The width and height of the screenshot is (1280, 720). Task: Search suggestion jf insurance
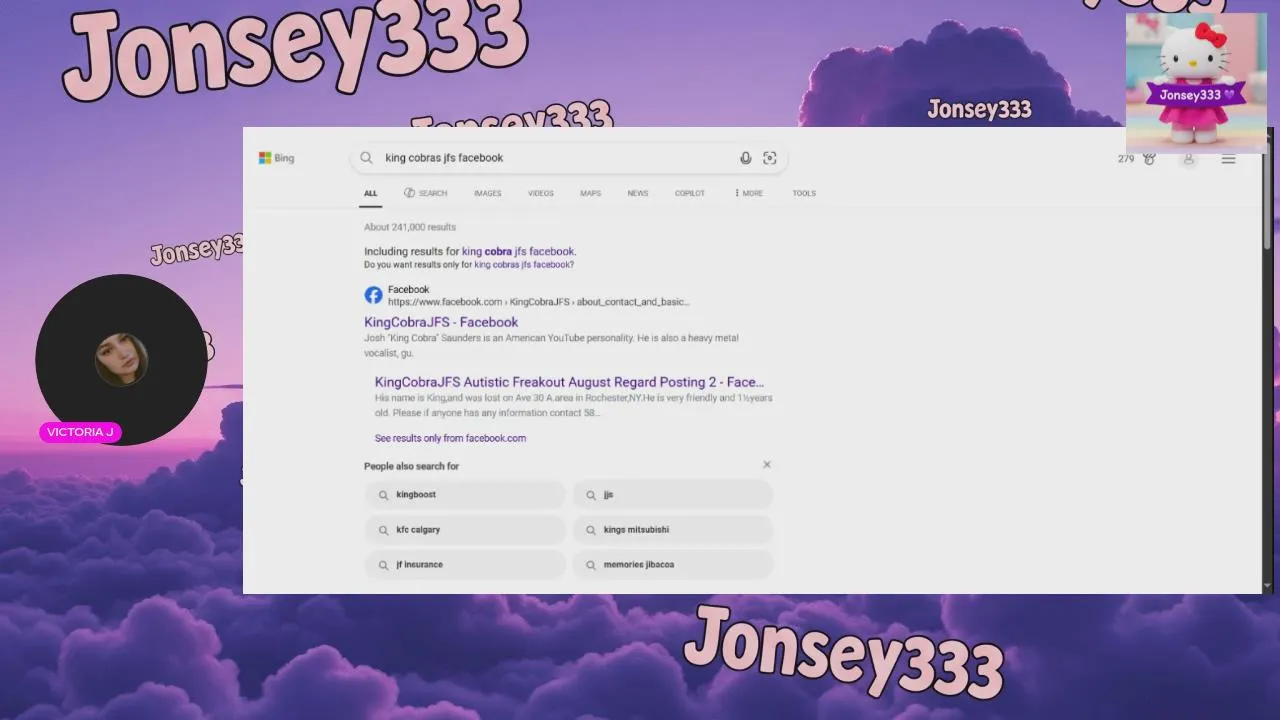click(465, 565)
